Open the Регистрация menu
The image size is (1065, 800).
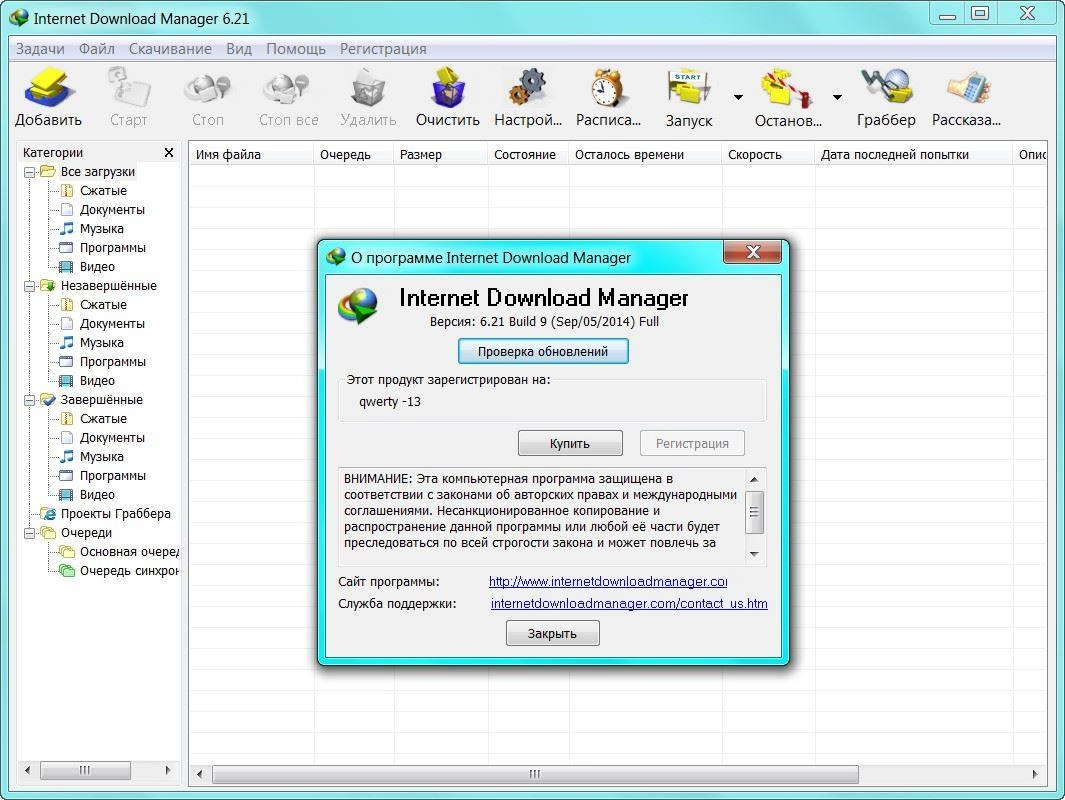pyautogui.click(x=383, y=49)
